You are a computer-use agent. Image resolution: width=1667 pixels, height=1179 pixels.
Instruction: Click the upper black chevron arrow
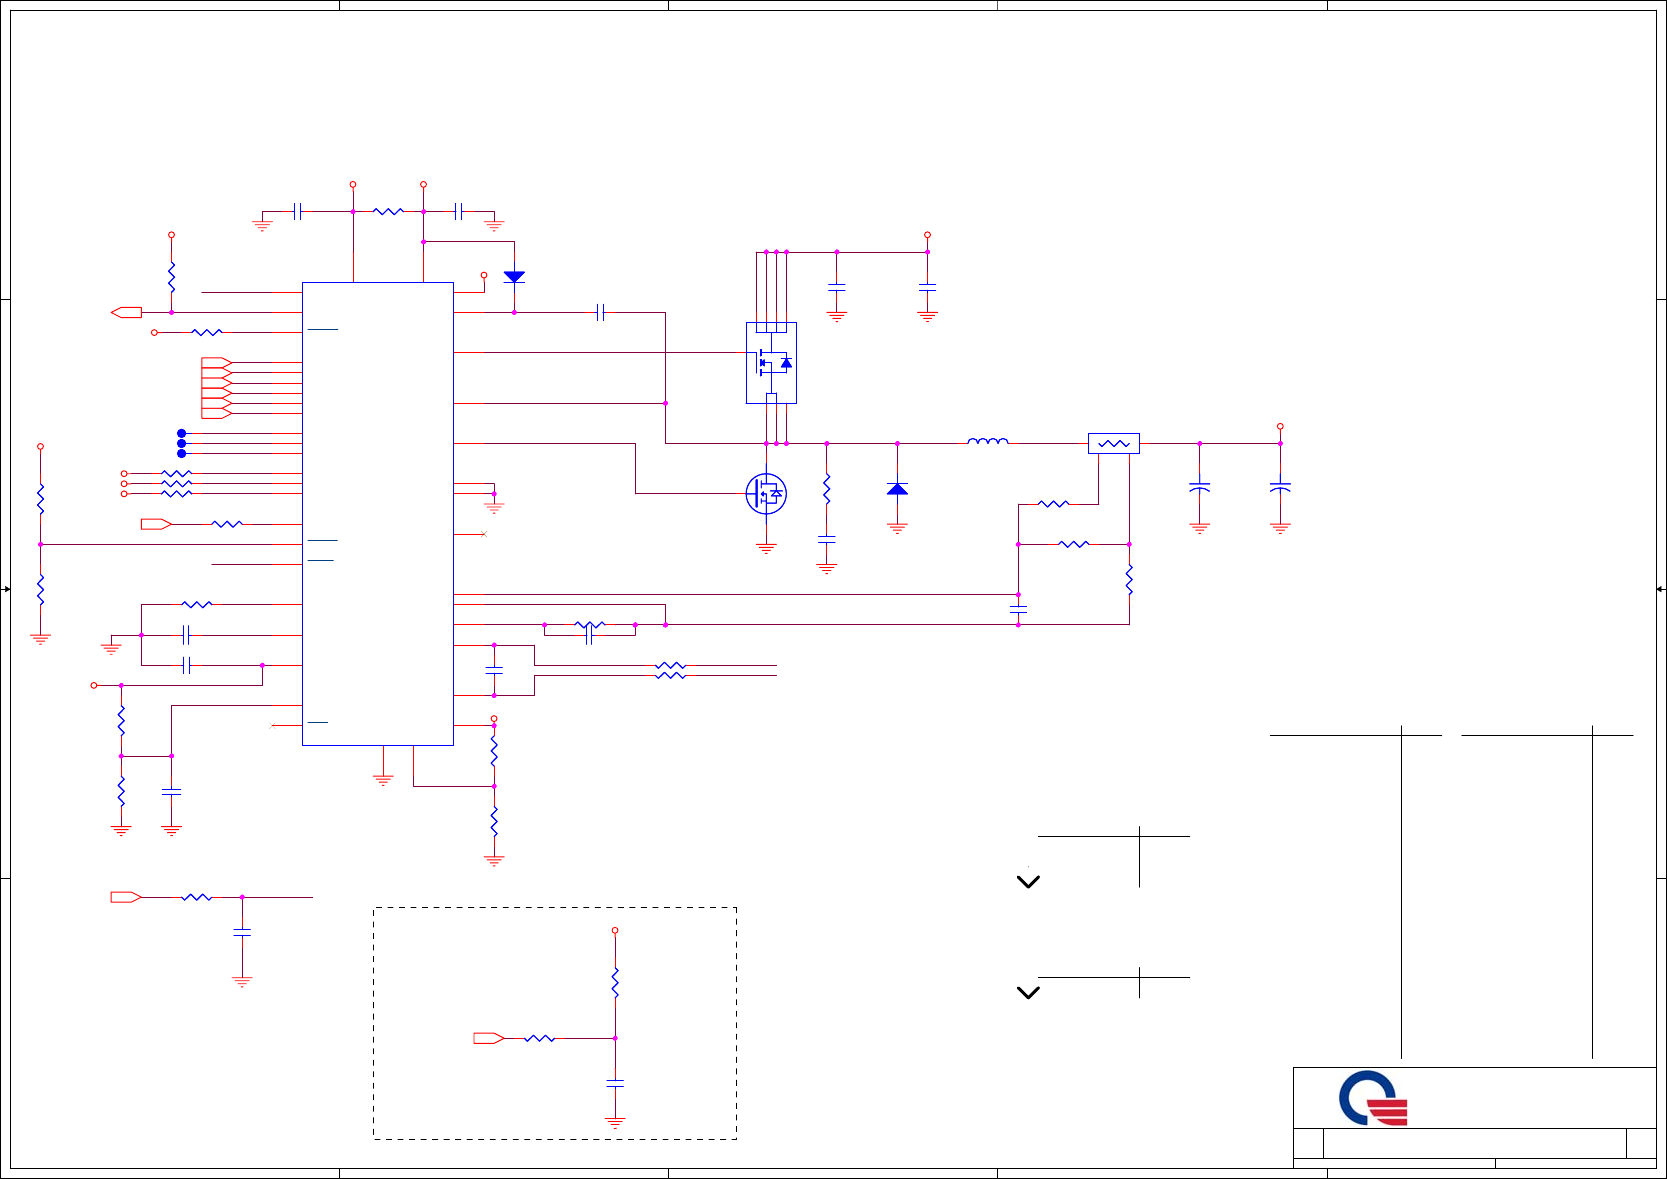(x=1028, y=882)
